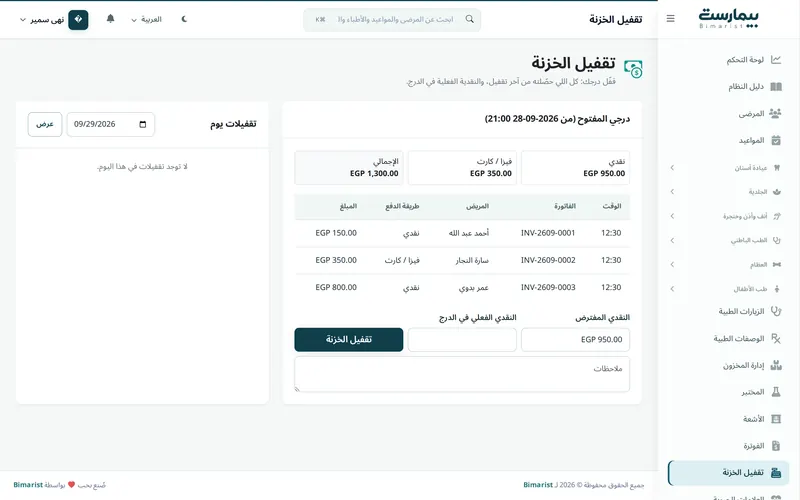Click the الزيارات الطبية stethoscope icon
The width and height of the screenshot is (800, 500).
(x=776, y=311)
